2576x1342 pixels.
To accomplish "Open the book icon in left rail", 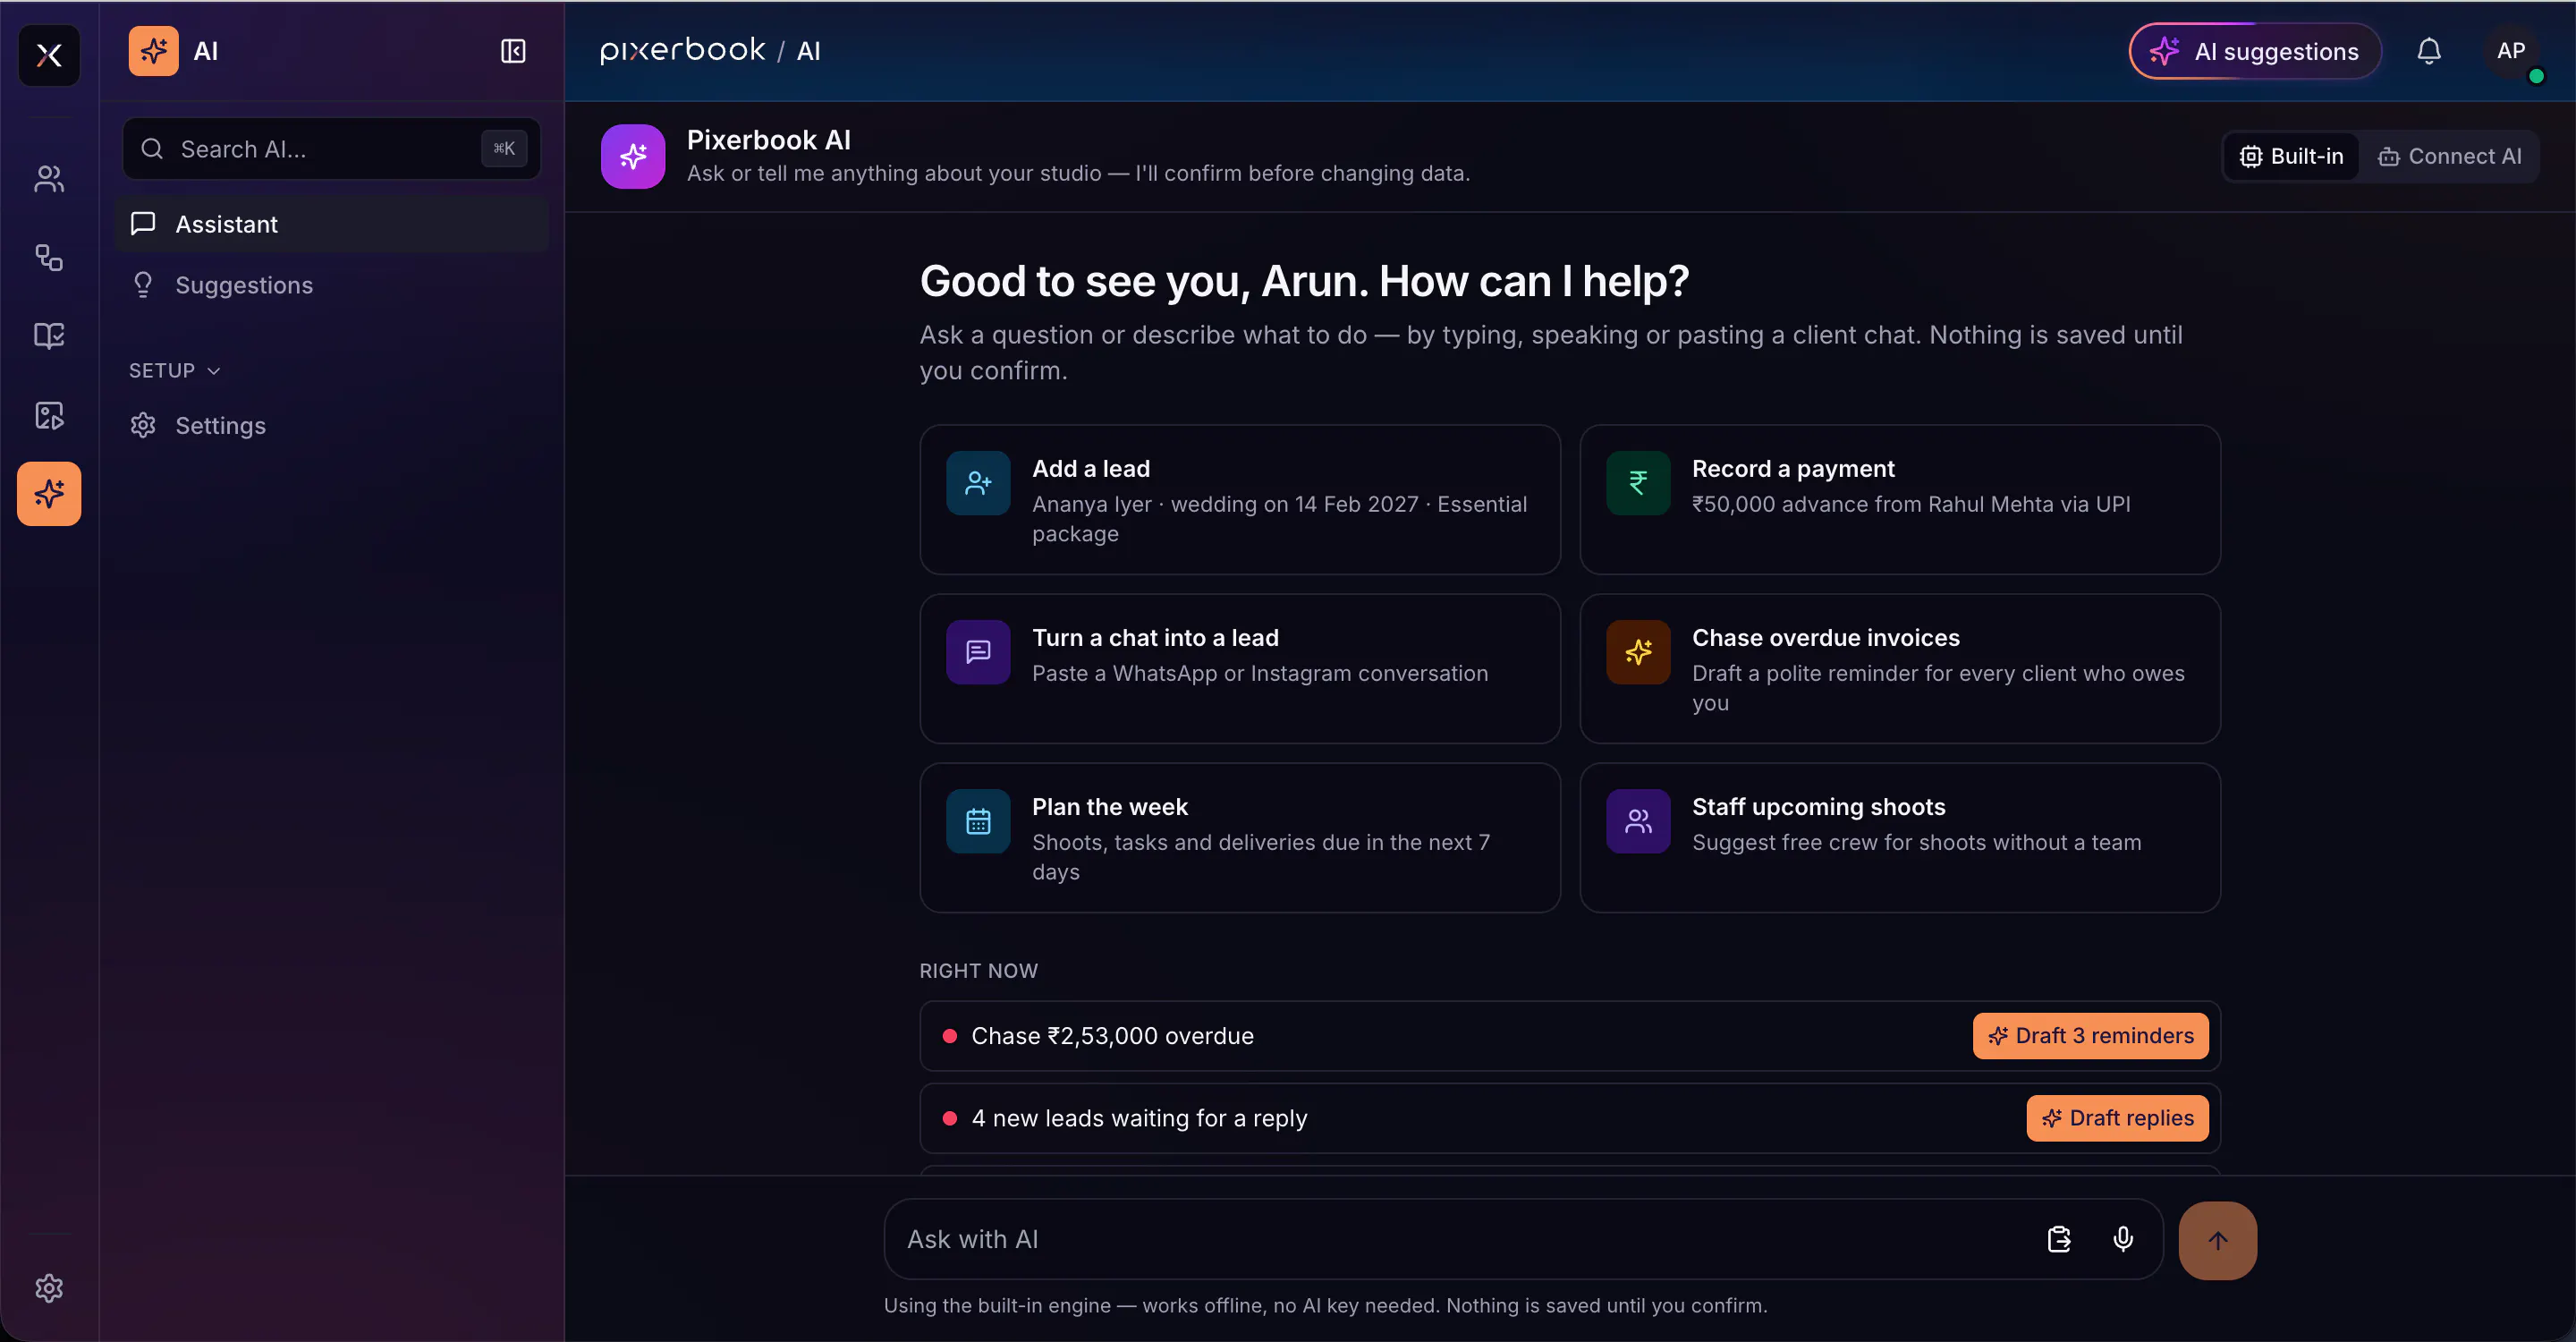I will coord(49,335).
